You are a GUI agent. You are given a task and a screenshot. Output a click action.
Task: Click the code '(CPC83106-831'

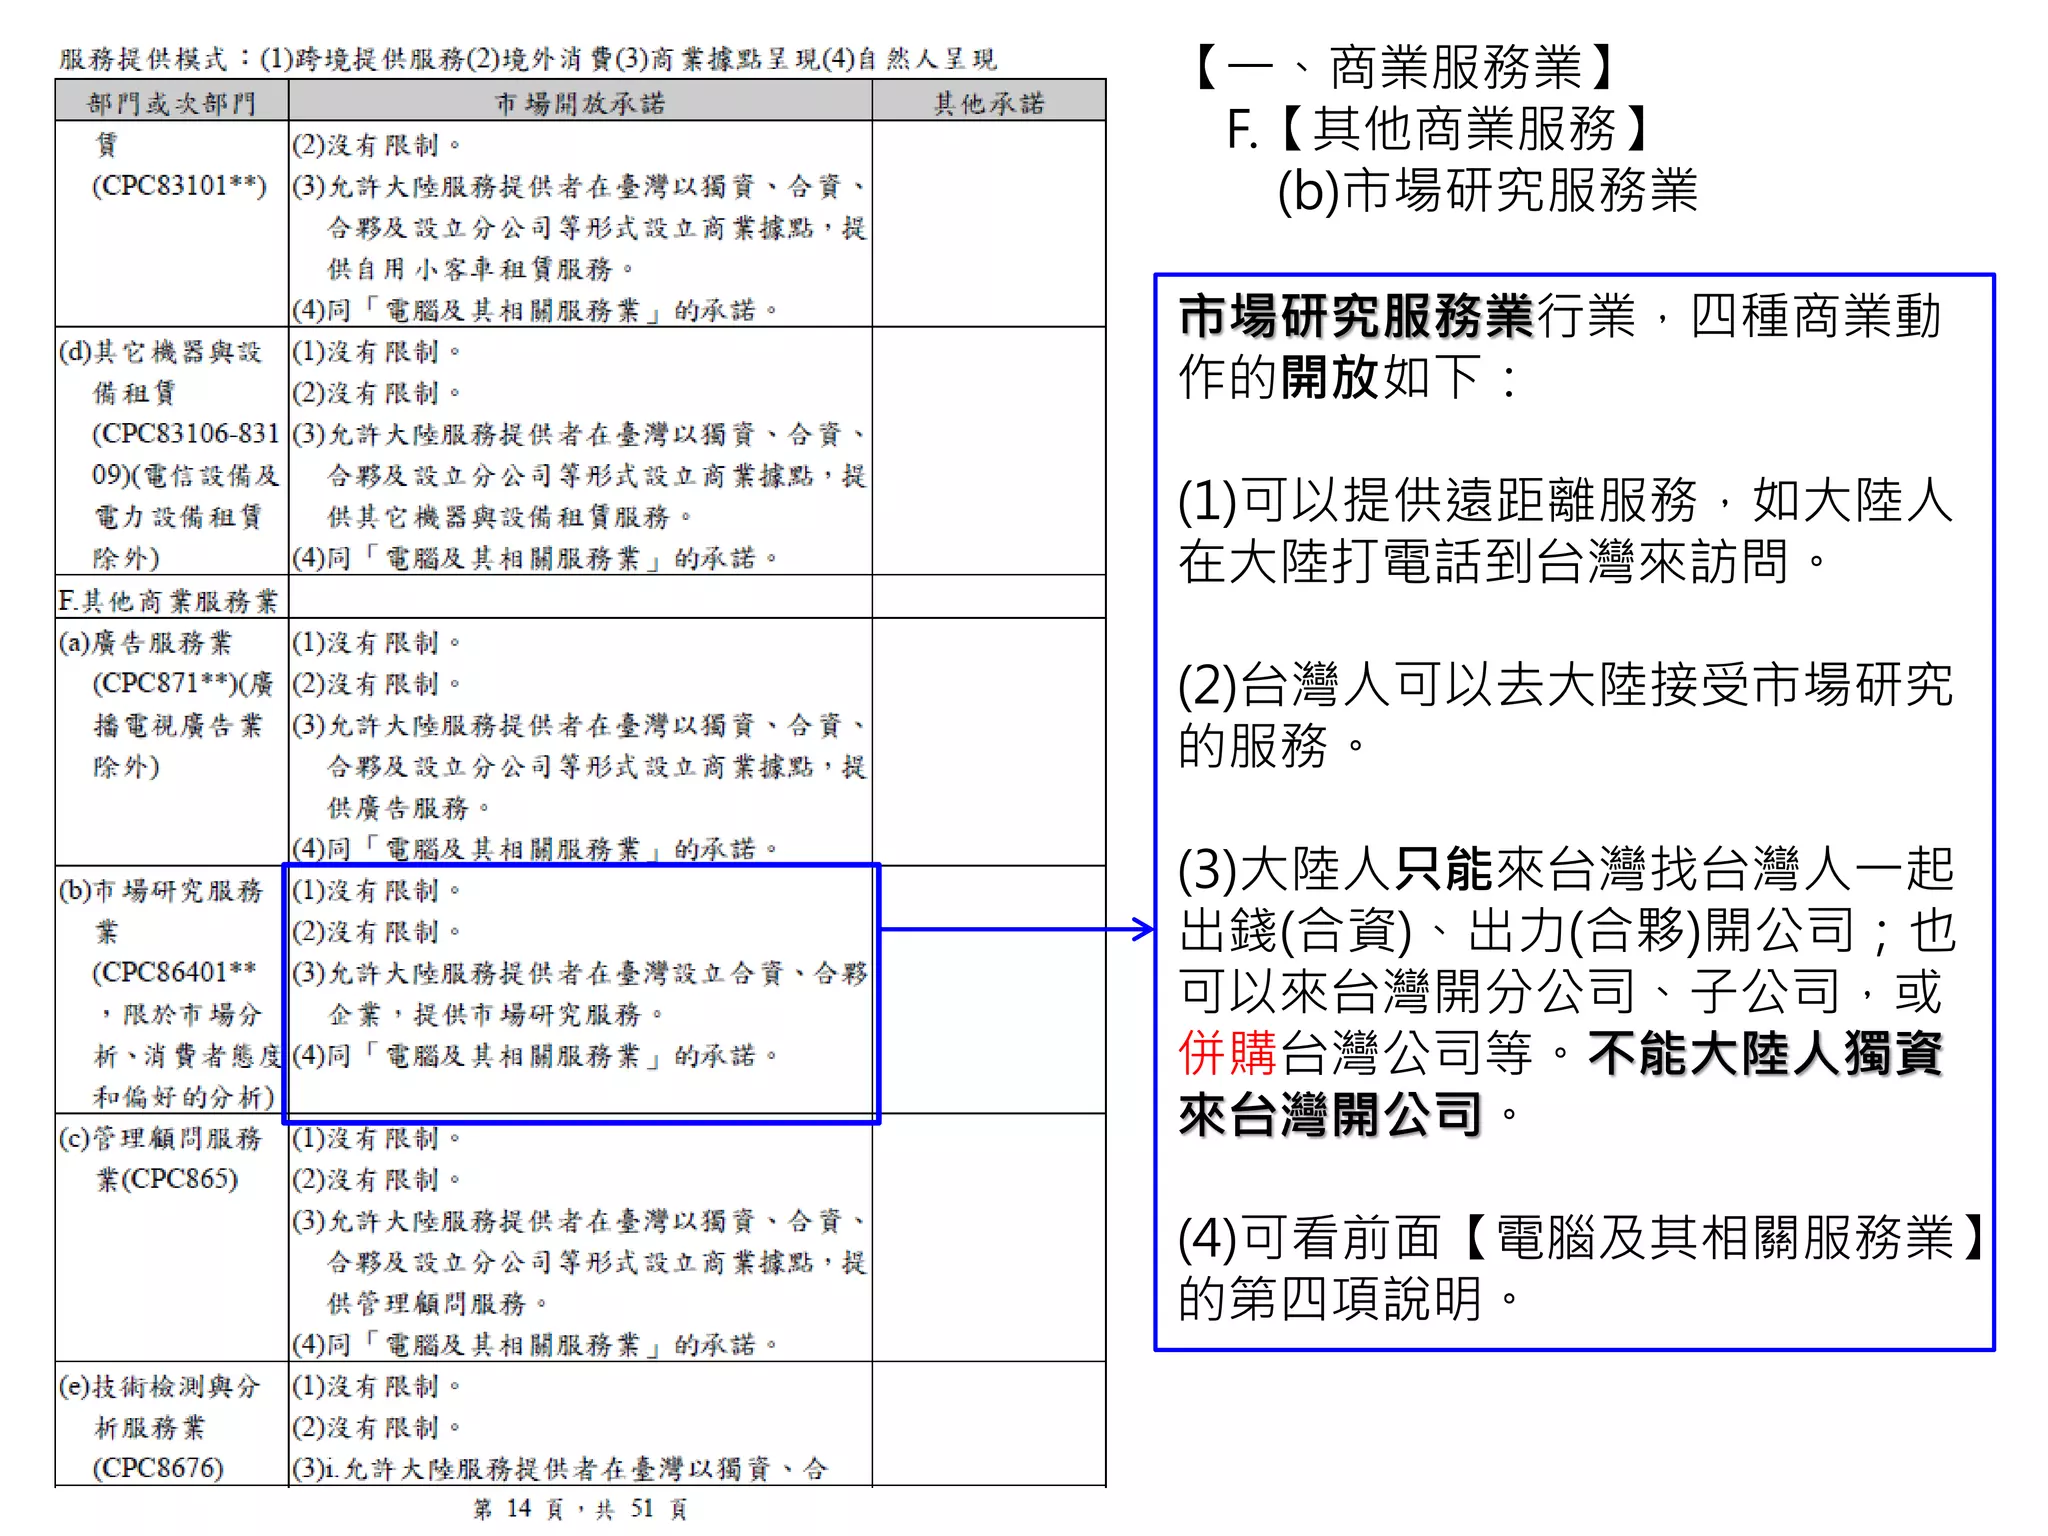[185, 434]
